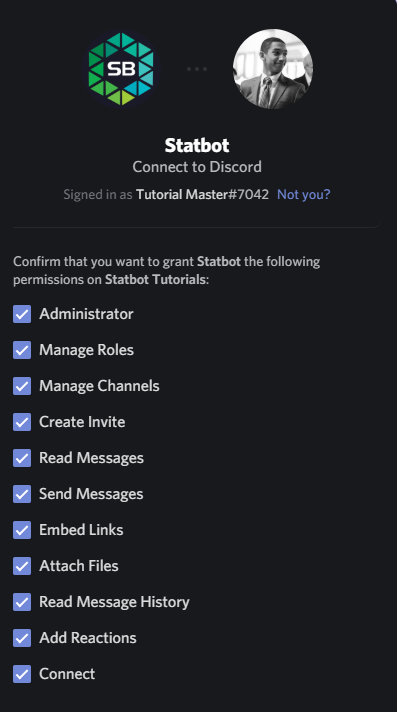This screenshot has height=712, width=397.
Task: Toggle the Attach Files checkbox
Action: (22, 566)
